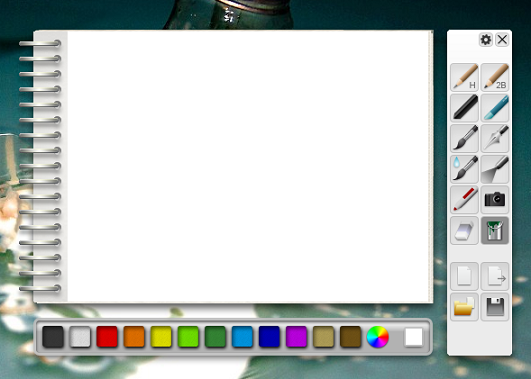
Task: Select the eraser tool
Action: point(464,230)
